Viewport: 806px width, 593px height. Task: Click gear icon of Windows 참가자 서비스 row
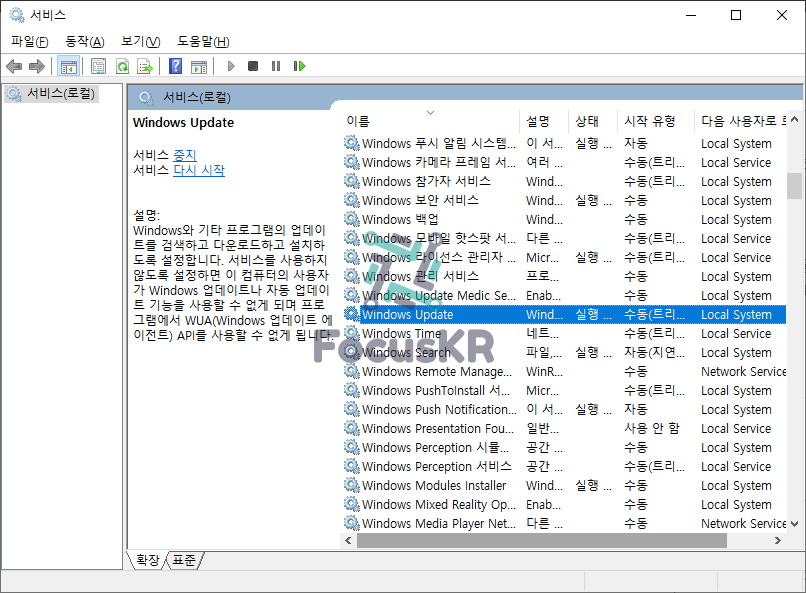pyautogui.click(x=352, y=181)
